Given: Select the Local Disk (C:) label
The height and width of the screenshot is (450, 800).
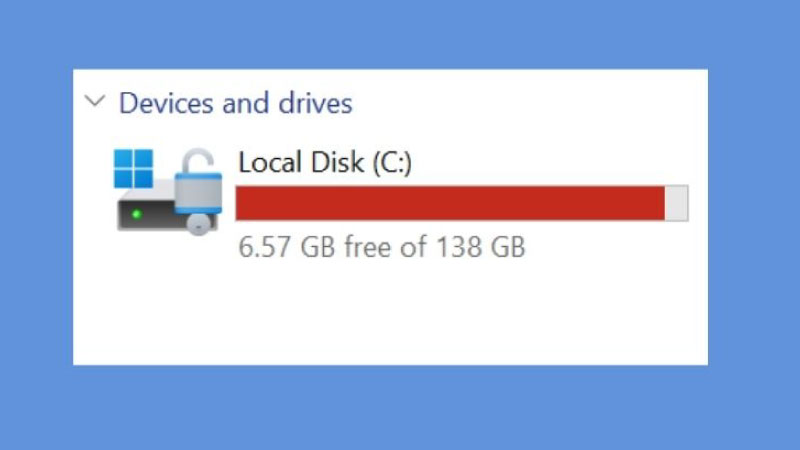Looking at the screenshot, I should tap(324, 163).
